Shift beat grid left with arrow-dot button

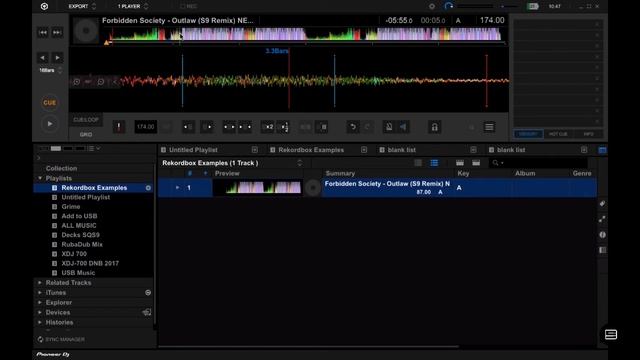188,127
